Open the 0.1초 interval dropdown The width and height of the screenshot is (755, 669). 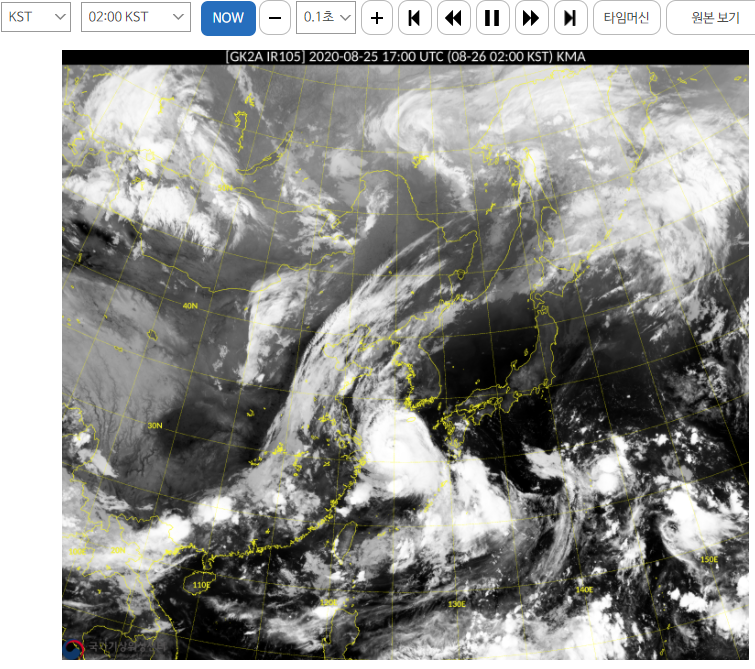[x=327, y=18]
